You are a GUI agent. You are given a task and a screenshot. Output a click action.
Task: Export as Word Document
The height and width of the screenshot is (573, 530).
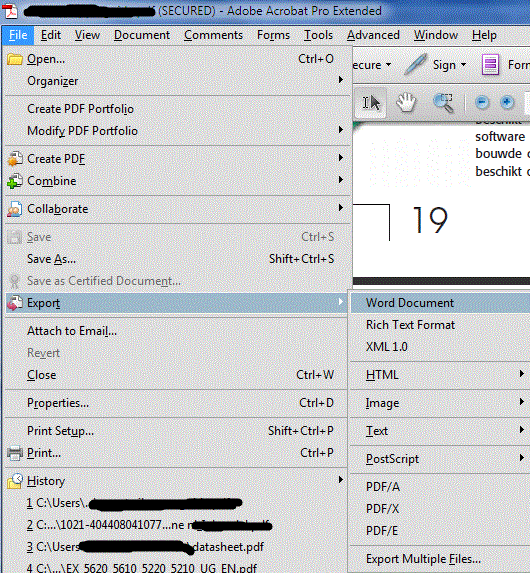(440, 303)
